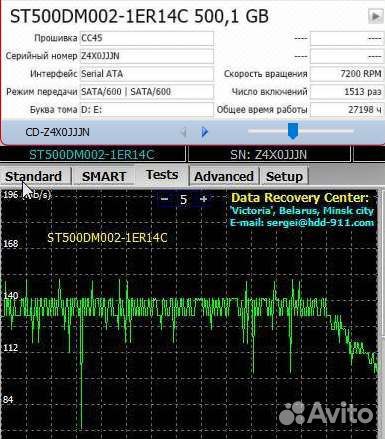Click the interface field Serial ATA
The image size is (385, 439).
tap(146, 74)
